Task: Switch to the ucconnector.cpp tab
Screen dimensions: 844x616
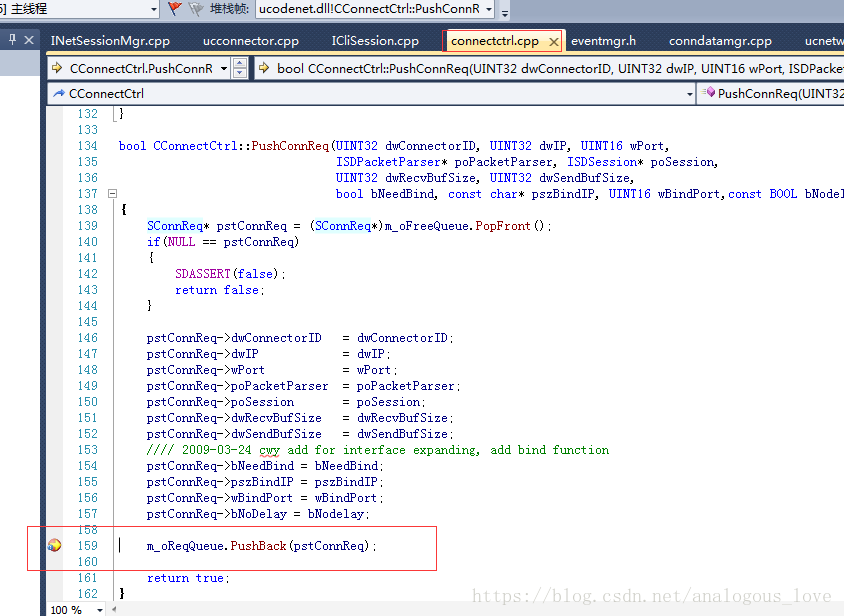Action: tap(251, 41)
